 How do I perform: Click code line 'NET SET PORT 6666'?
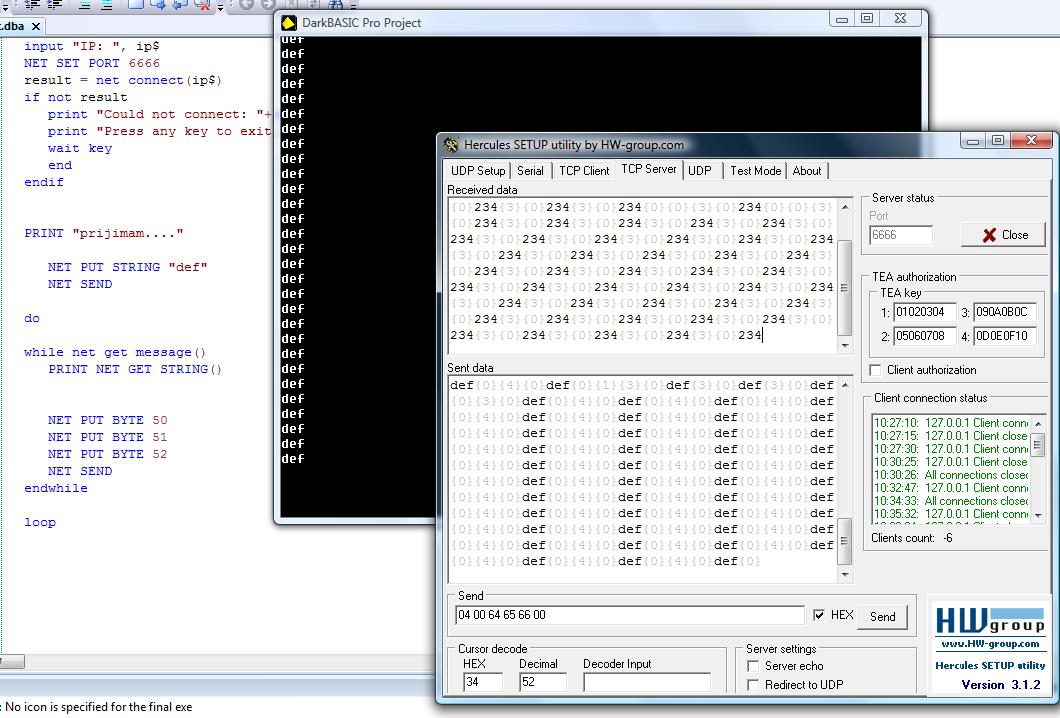(x=92, y=63)
